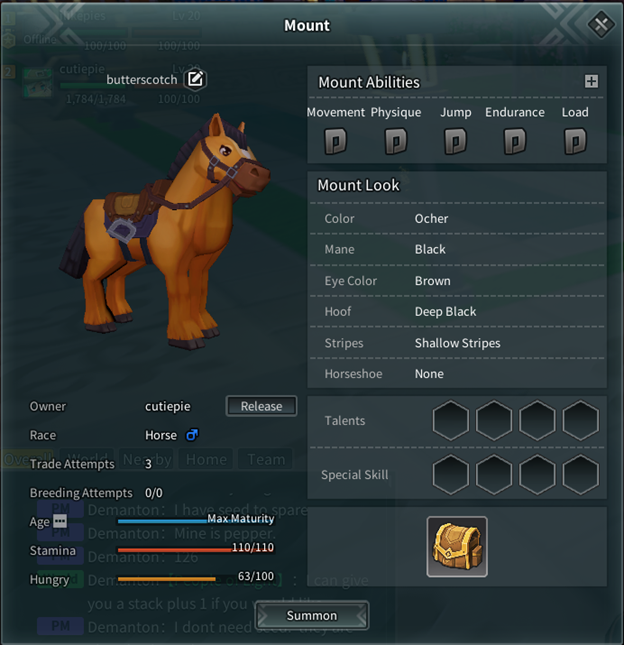Summon the horse with the Summon button
This screenshot has width=624, height=645.
[312, 615]
